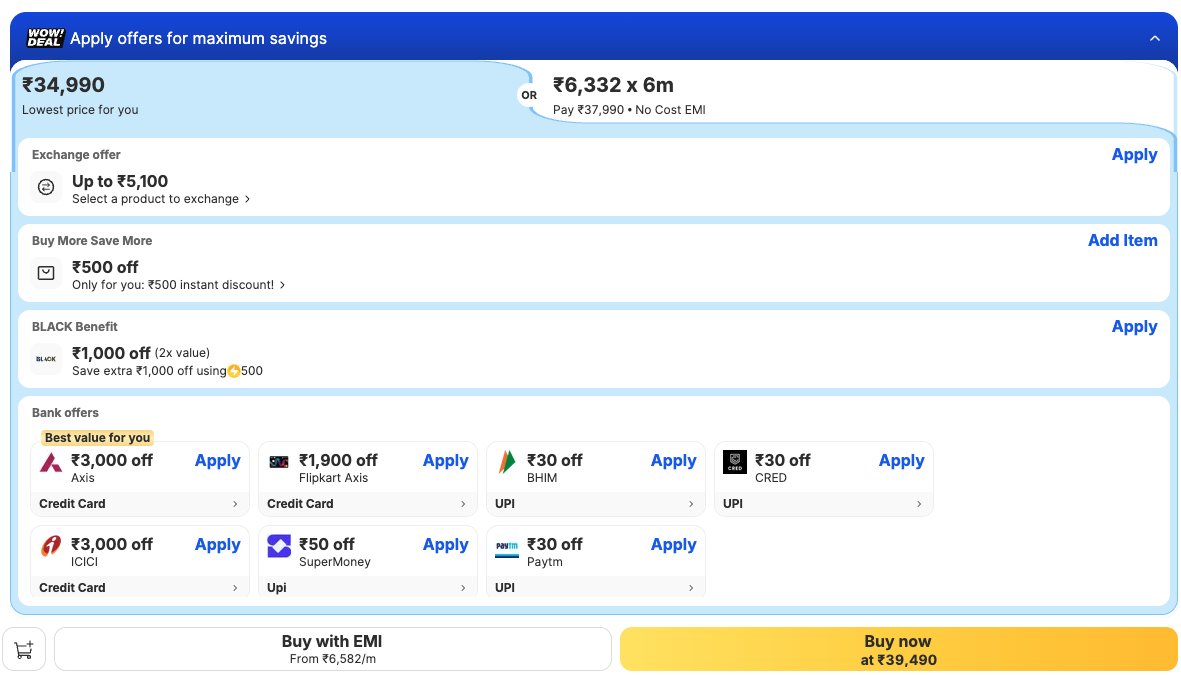Click the Axis bank logo
1181x675 pixels.
tap(51, 463)
